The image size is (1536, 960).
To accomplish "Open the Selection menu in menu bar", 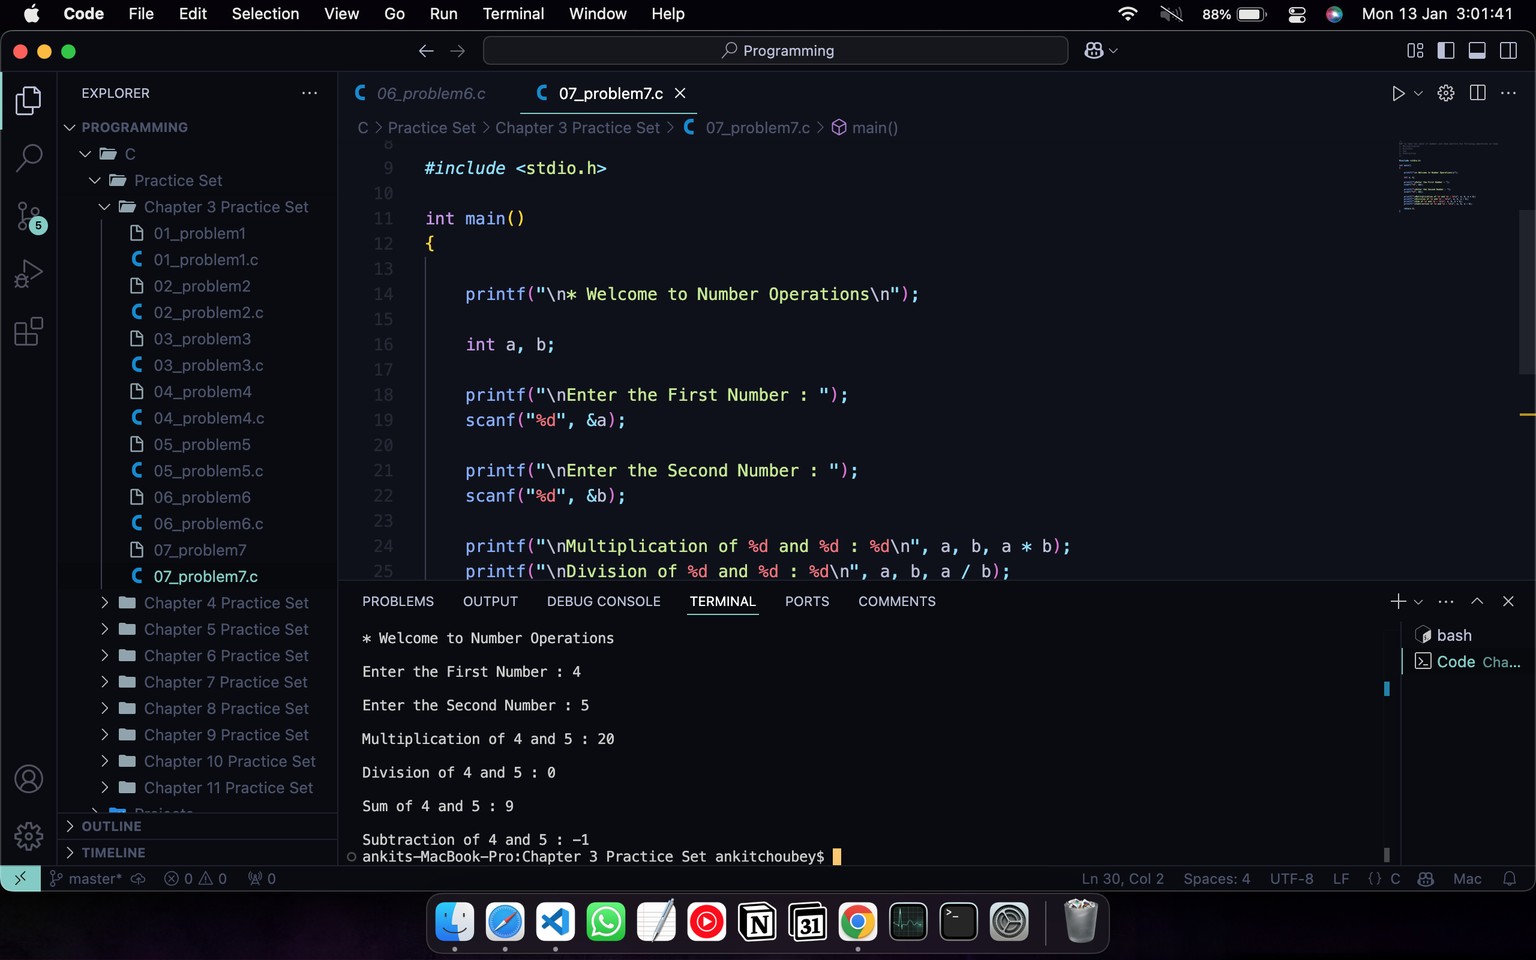I will [265, 14].
